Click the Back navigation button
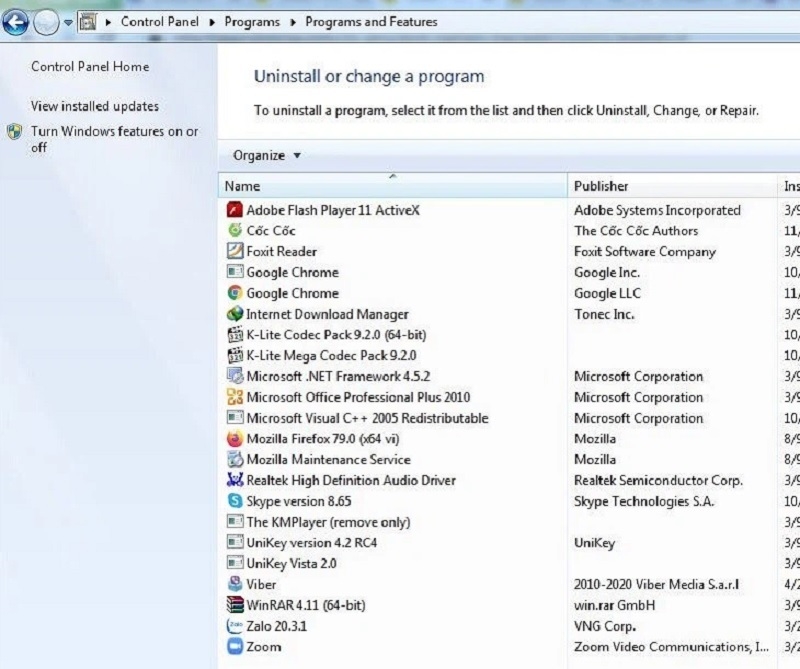 [16, 21]
